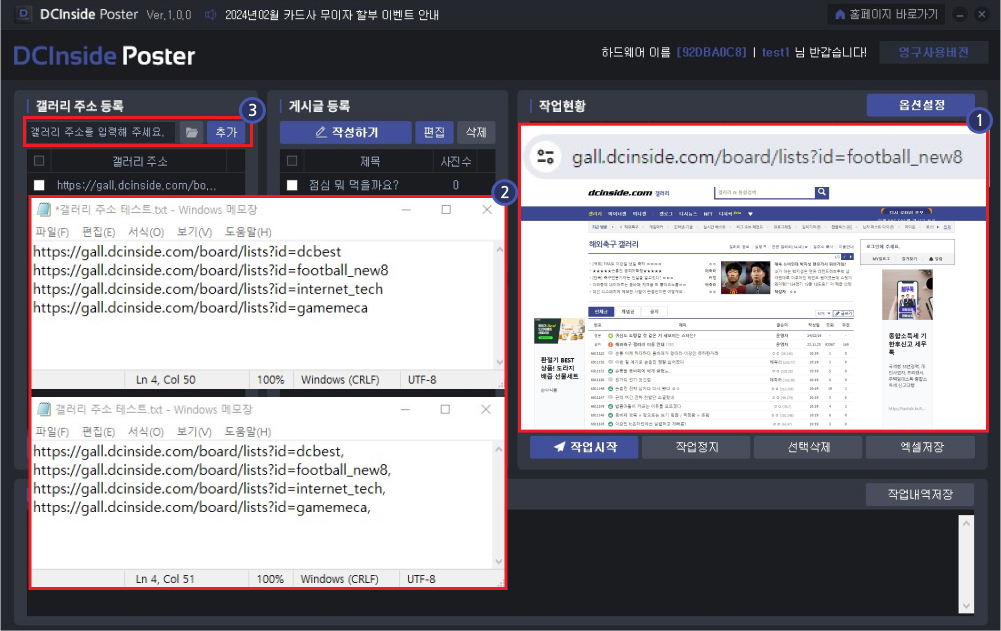Screen dimensions: 1001x631
Task: Click hardware ID [92DBA0C8] text
Action: pyautogui.click(x=711, y=52)
